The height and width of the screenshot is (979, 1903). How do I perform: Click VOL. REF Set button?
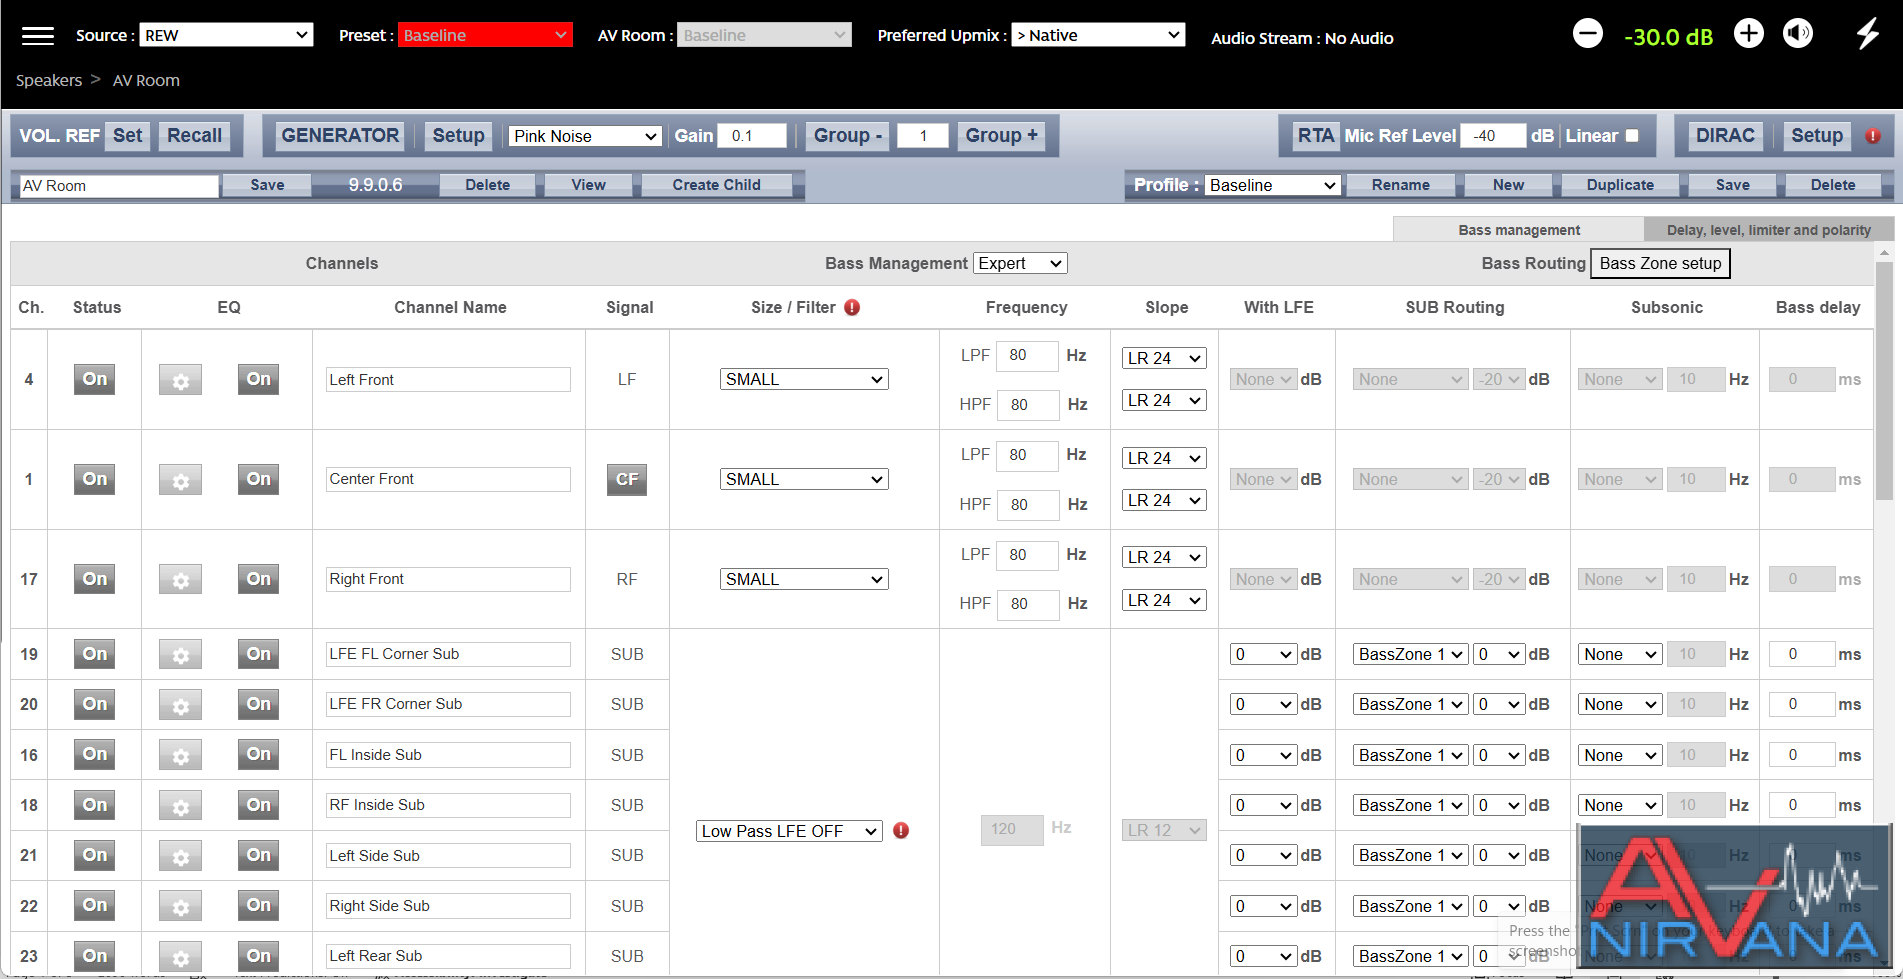[128, 136]
